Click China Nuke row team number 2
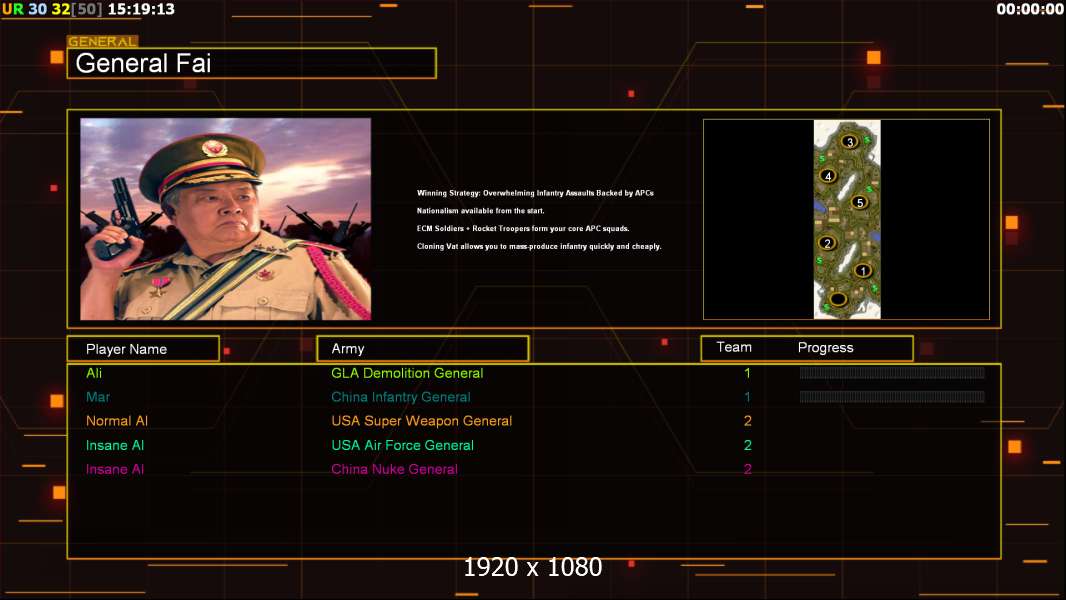1066x600 pixels. tap(747, 469)
